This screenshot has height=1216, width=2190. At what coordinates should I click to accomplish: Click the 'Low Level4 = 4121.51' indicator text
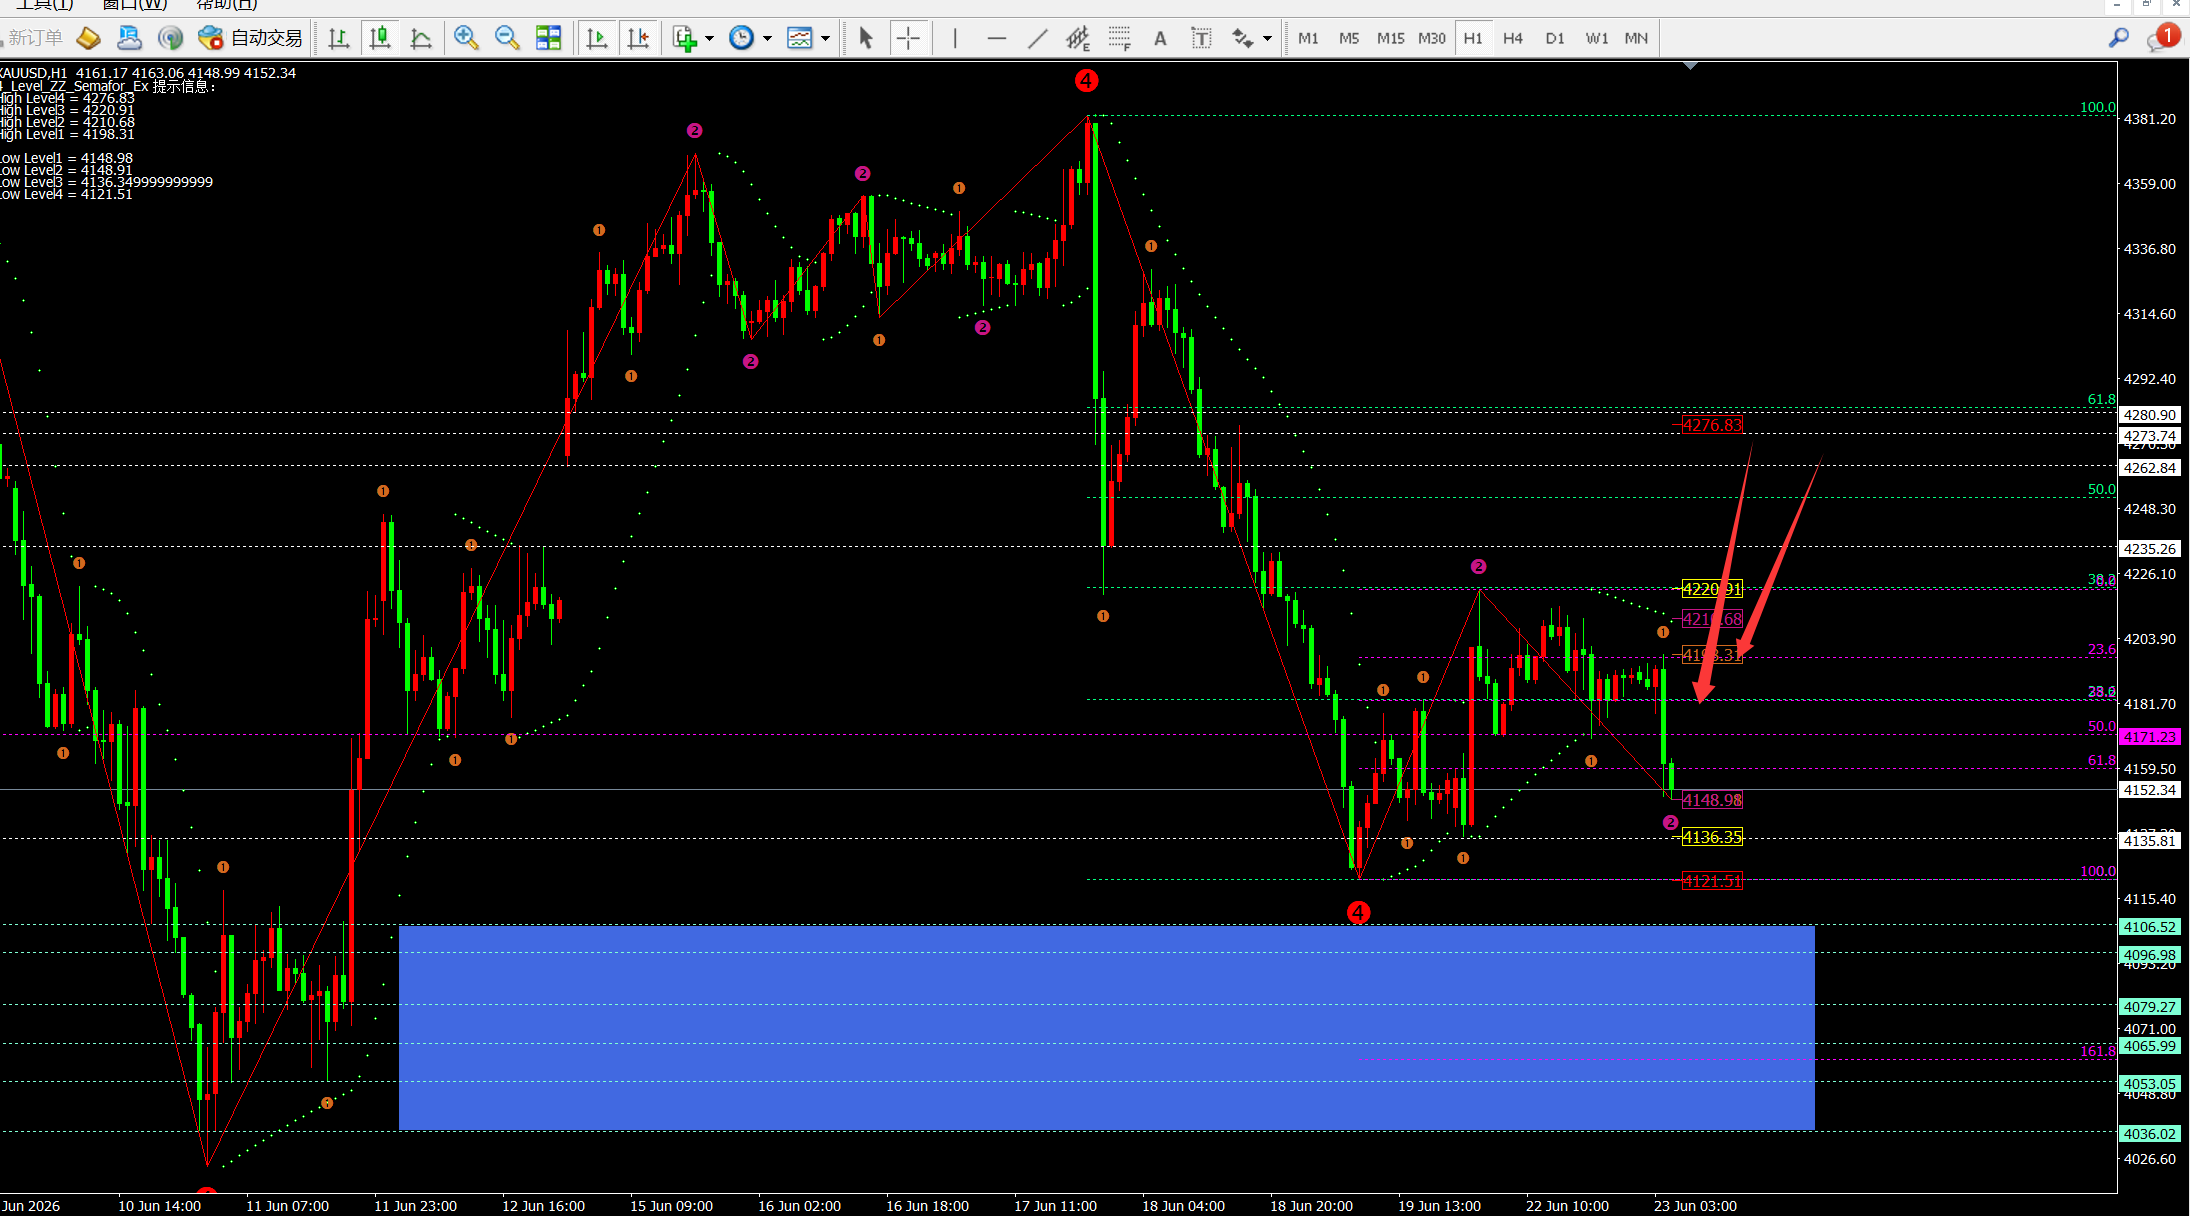tap(66, 194)
